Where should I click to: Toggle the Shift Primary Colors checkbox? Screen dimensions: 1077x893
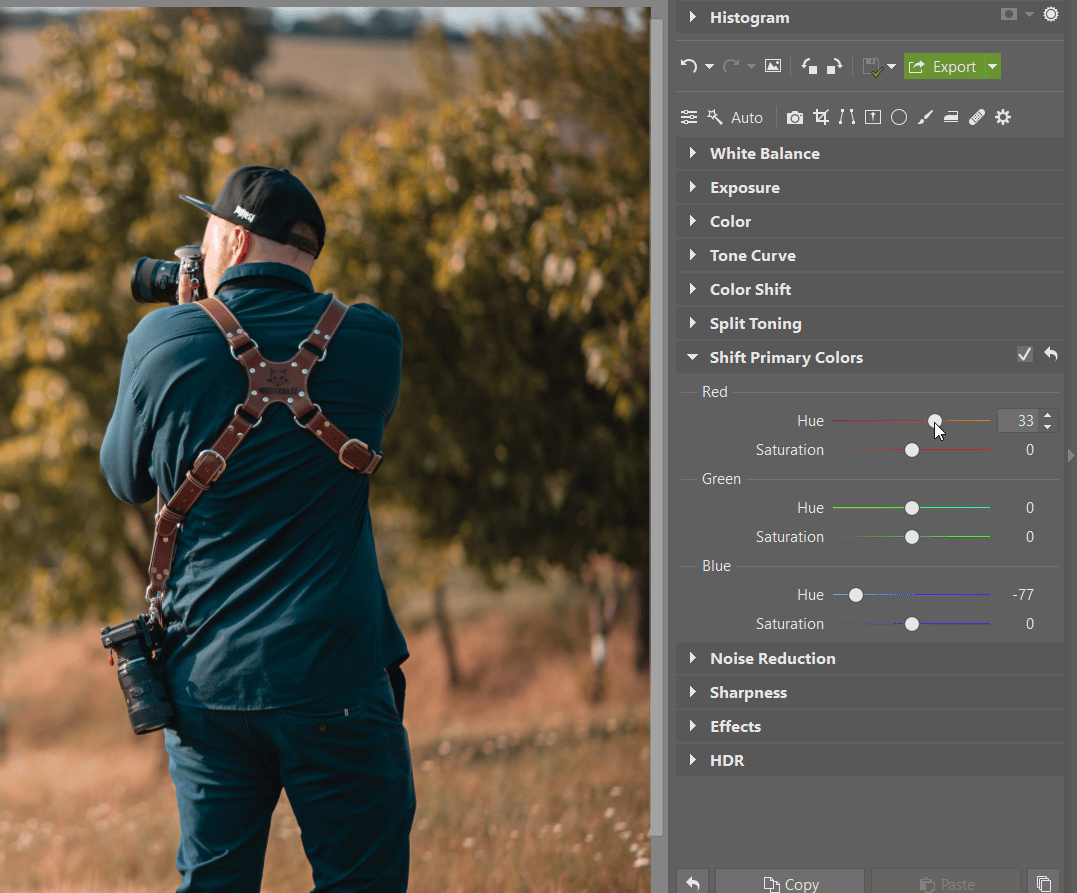pos(1024,354)
